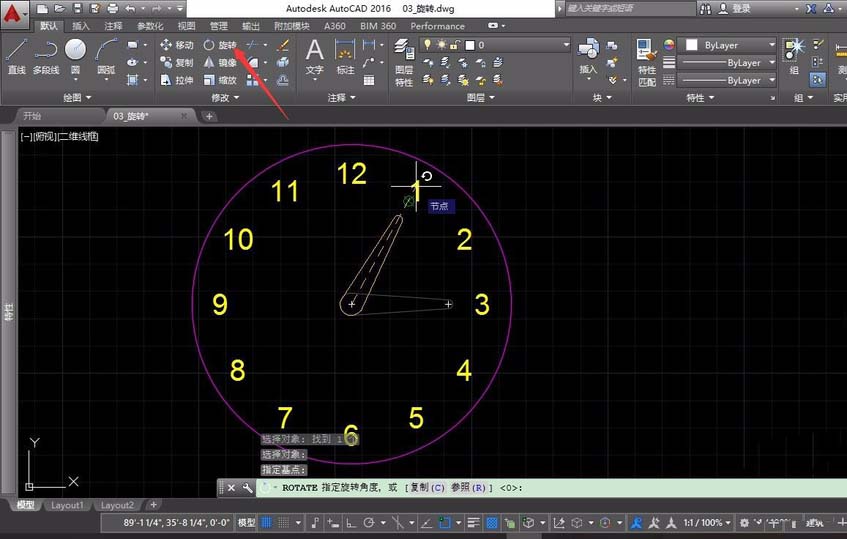Click the Reference (参照 R) command option
Image resolution: width=847 pixels, height=539 pixels.
tap(468, 488)
